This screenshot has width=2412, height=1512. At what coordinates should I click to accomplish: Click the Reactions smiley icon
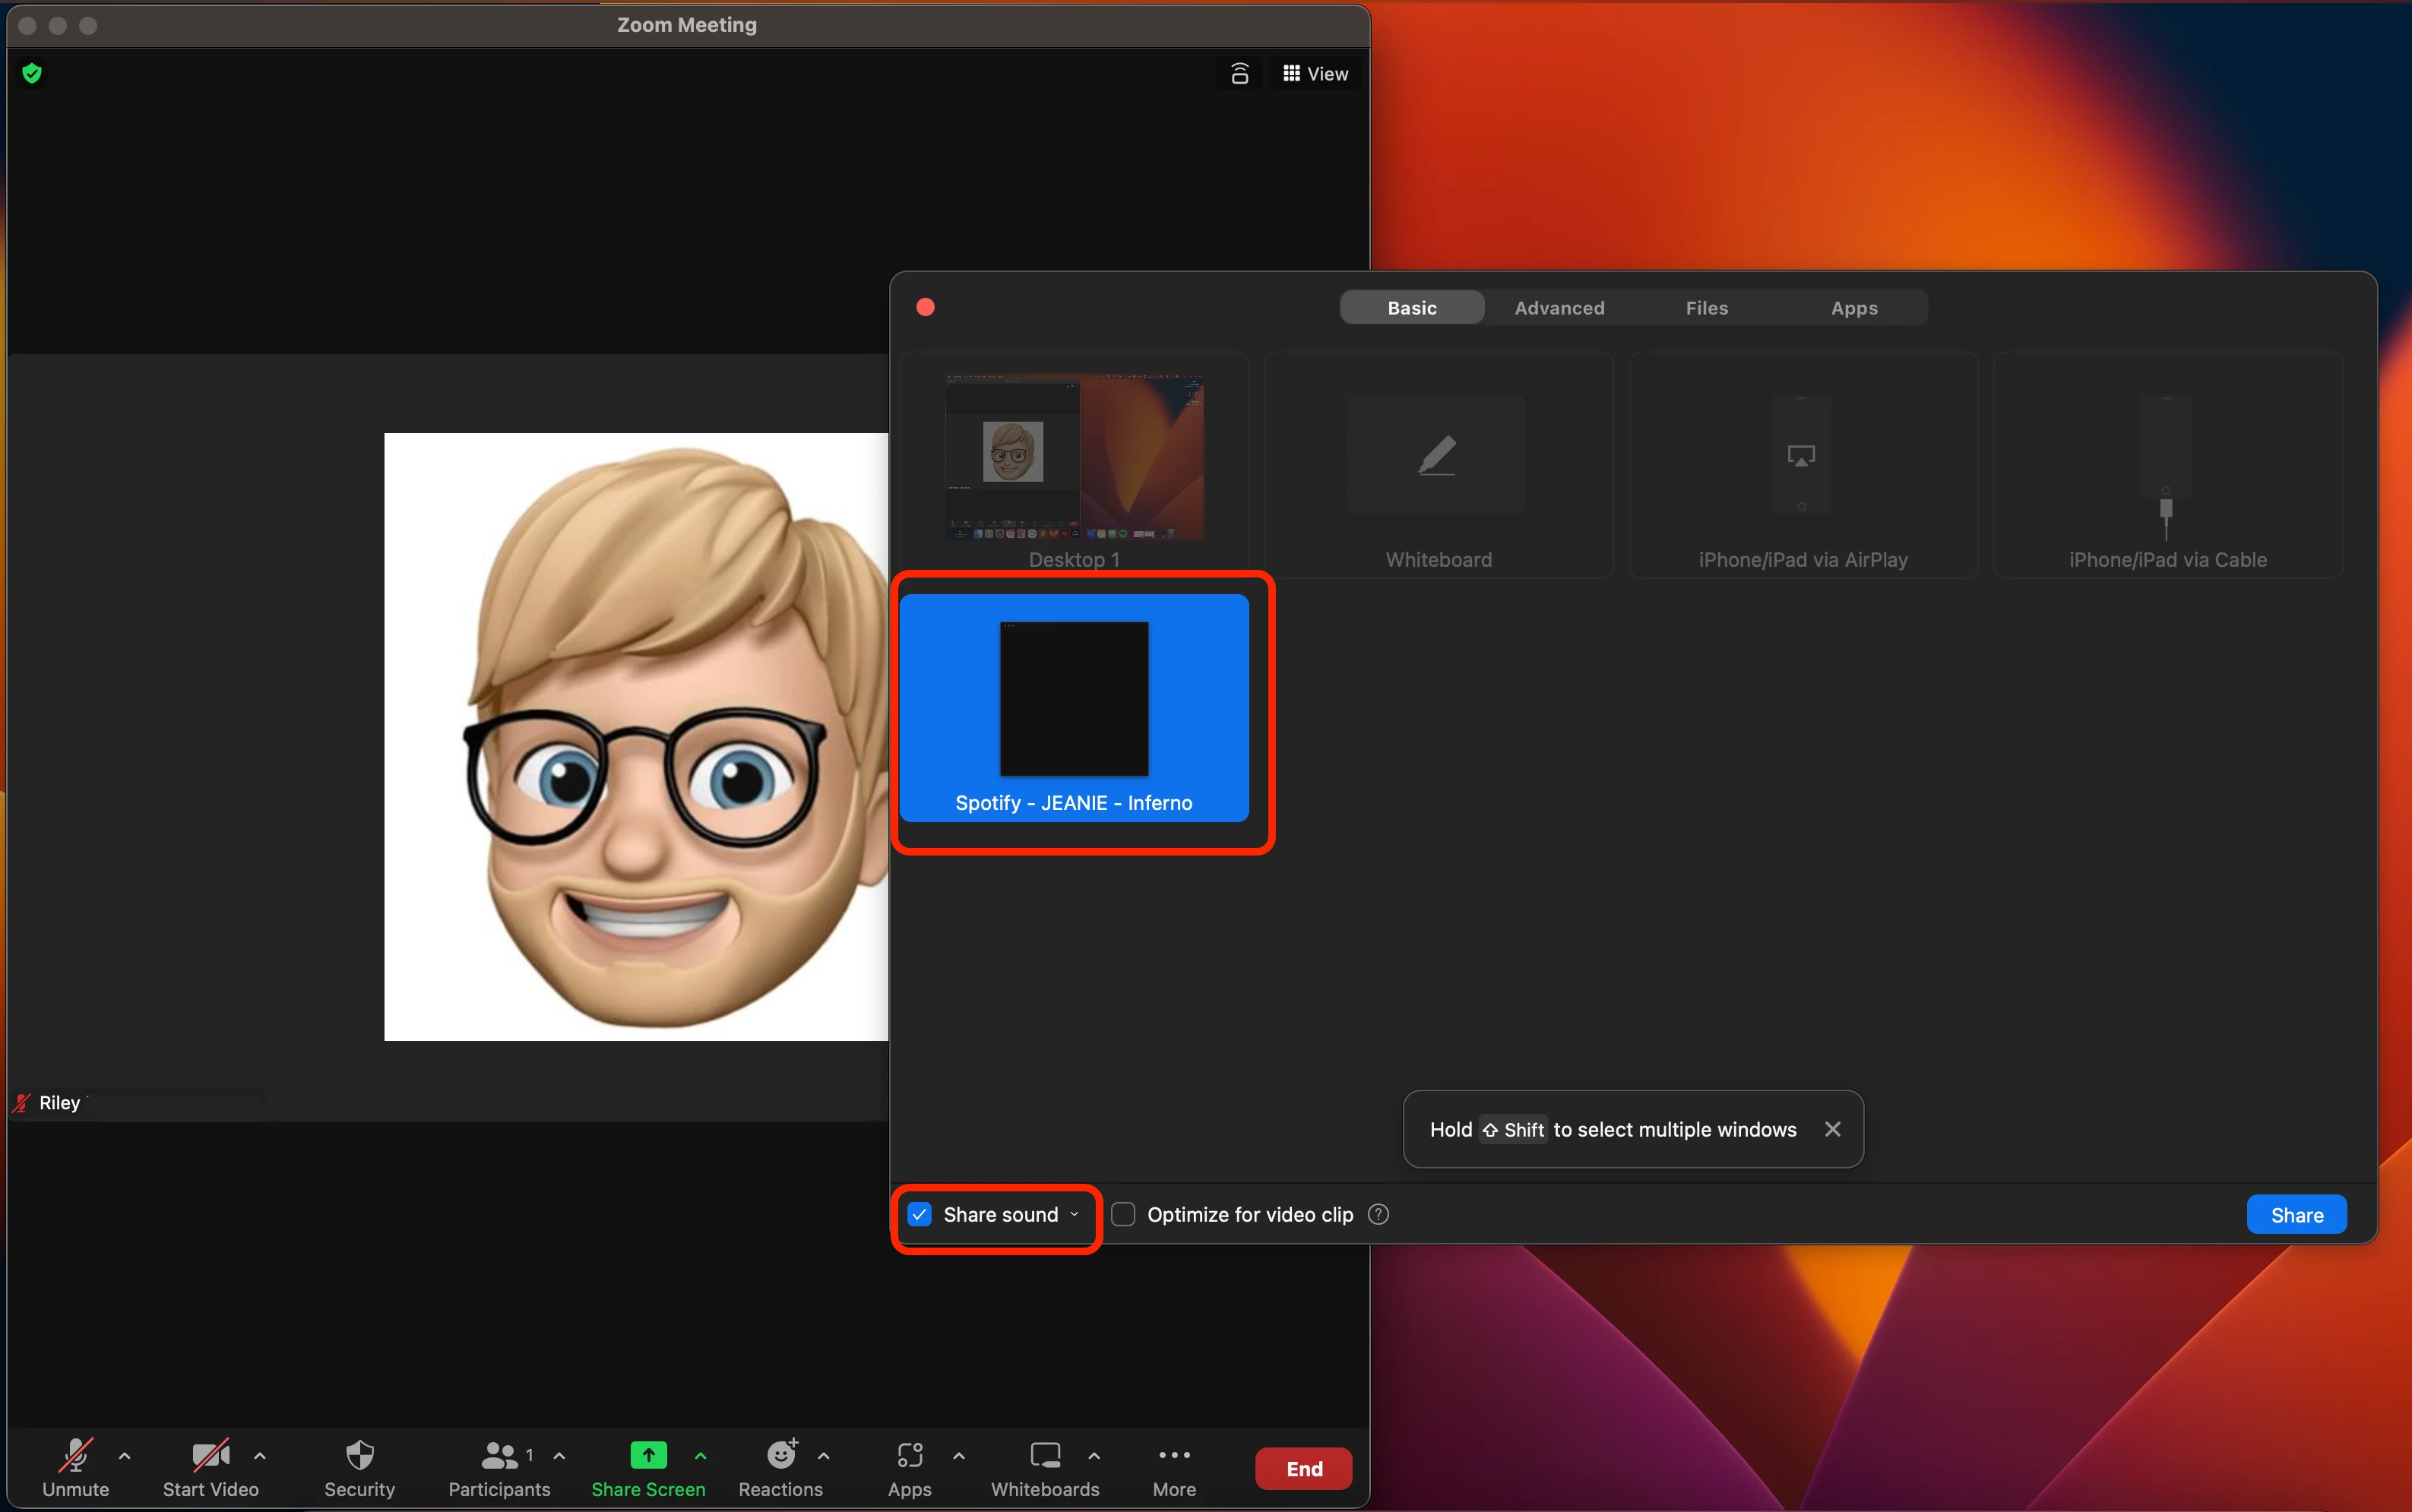point(780,1455)
